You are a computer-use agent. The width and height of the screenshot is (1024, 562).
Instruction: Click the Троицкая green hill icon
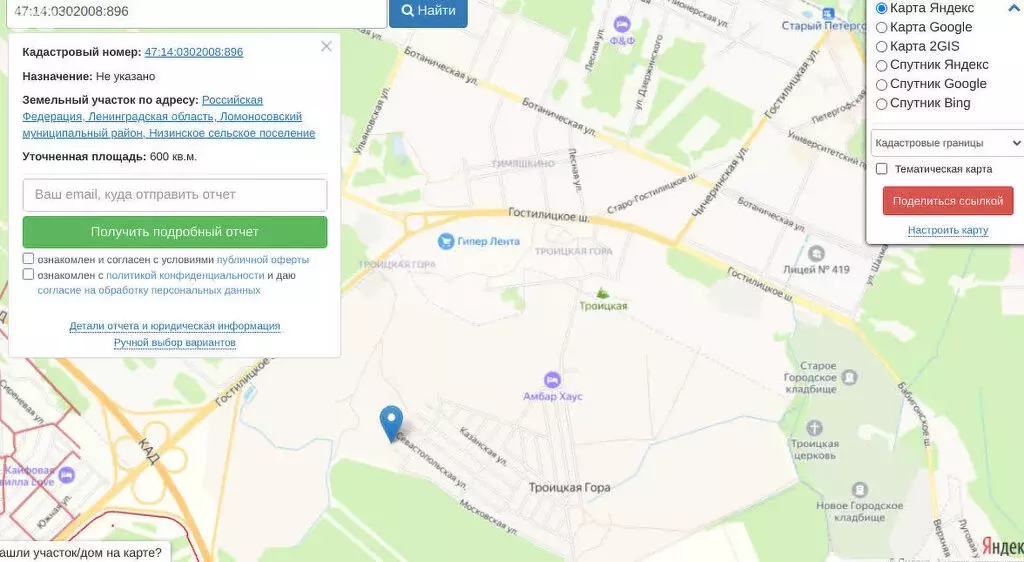[603, 293]
